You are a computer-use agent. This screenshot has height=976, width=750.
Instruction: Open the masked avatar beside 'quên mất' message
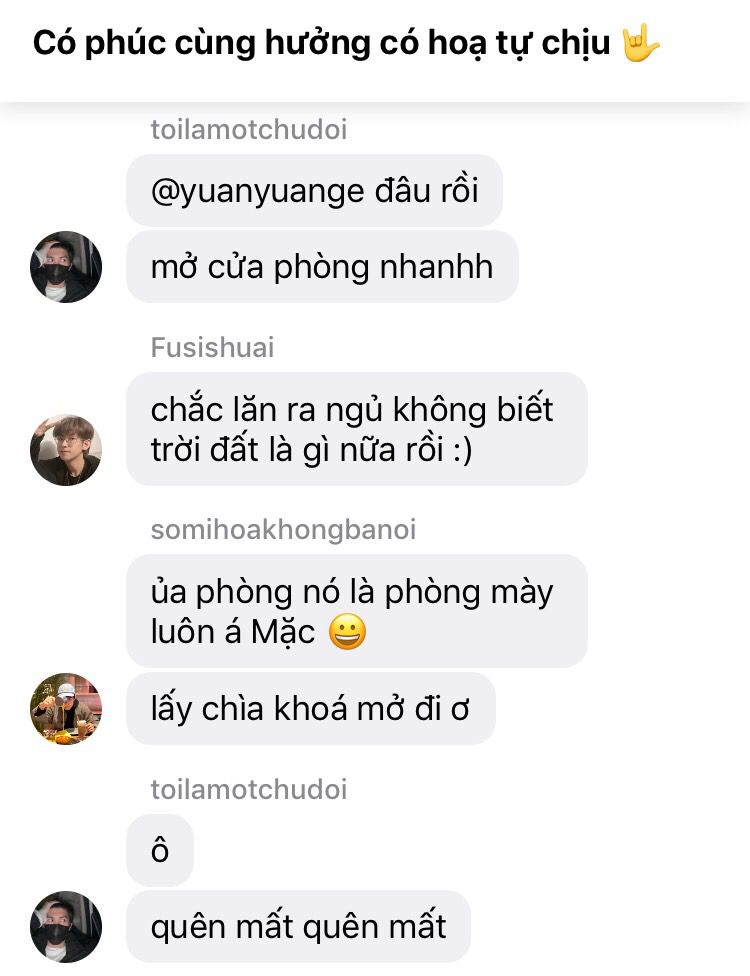point(66,926)
